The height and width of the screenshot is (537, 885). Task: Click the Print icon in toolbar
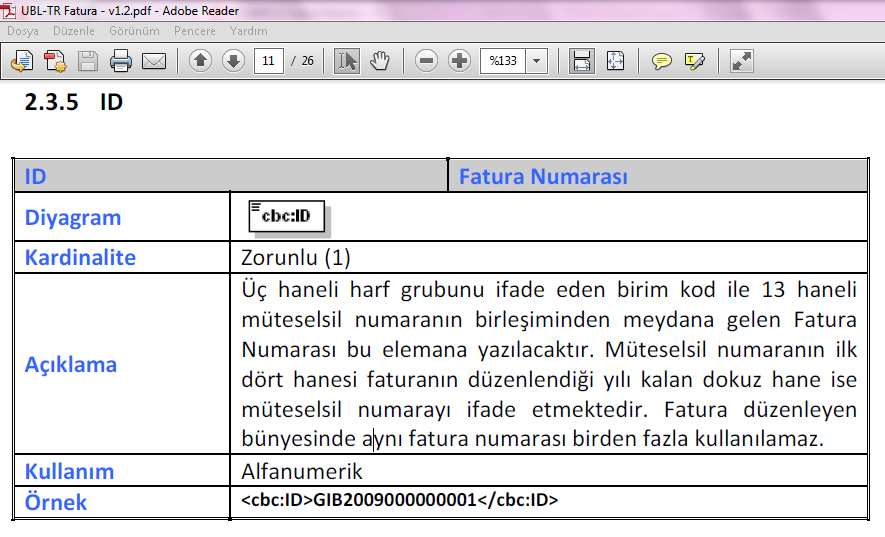click(121, 61)
